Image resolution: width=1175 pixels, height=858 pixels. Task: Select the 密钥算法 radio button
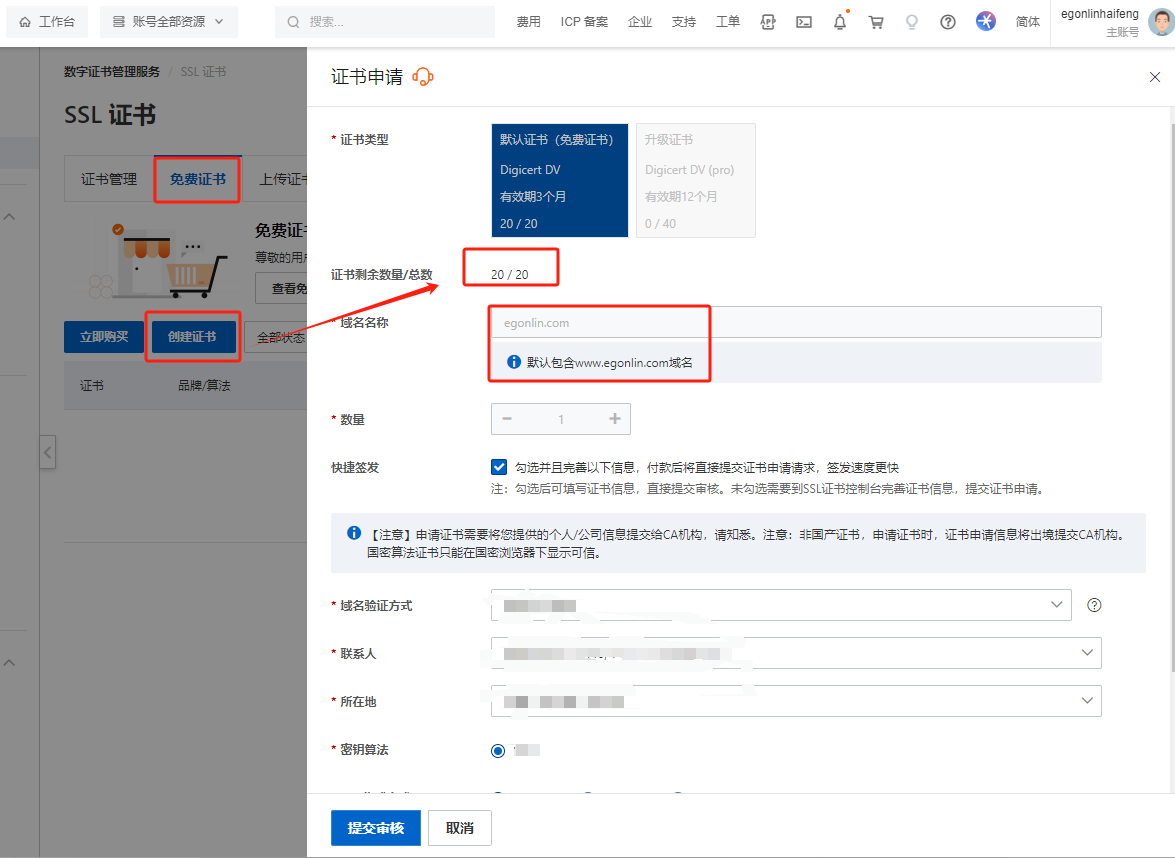click(498, 750)
